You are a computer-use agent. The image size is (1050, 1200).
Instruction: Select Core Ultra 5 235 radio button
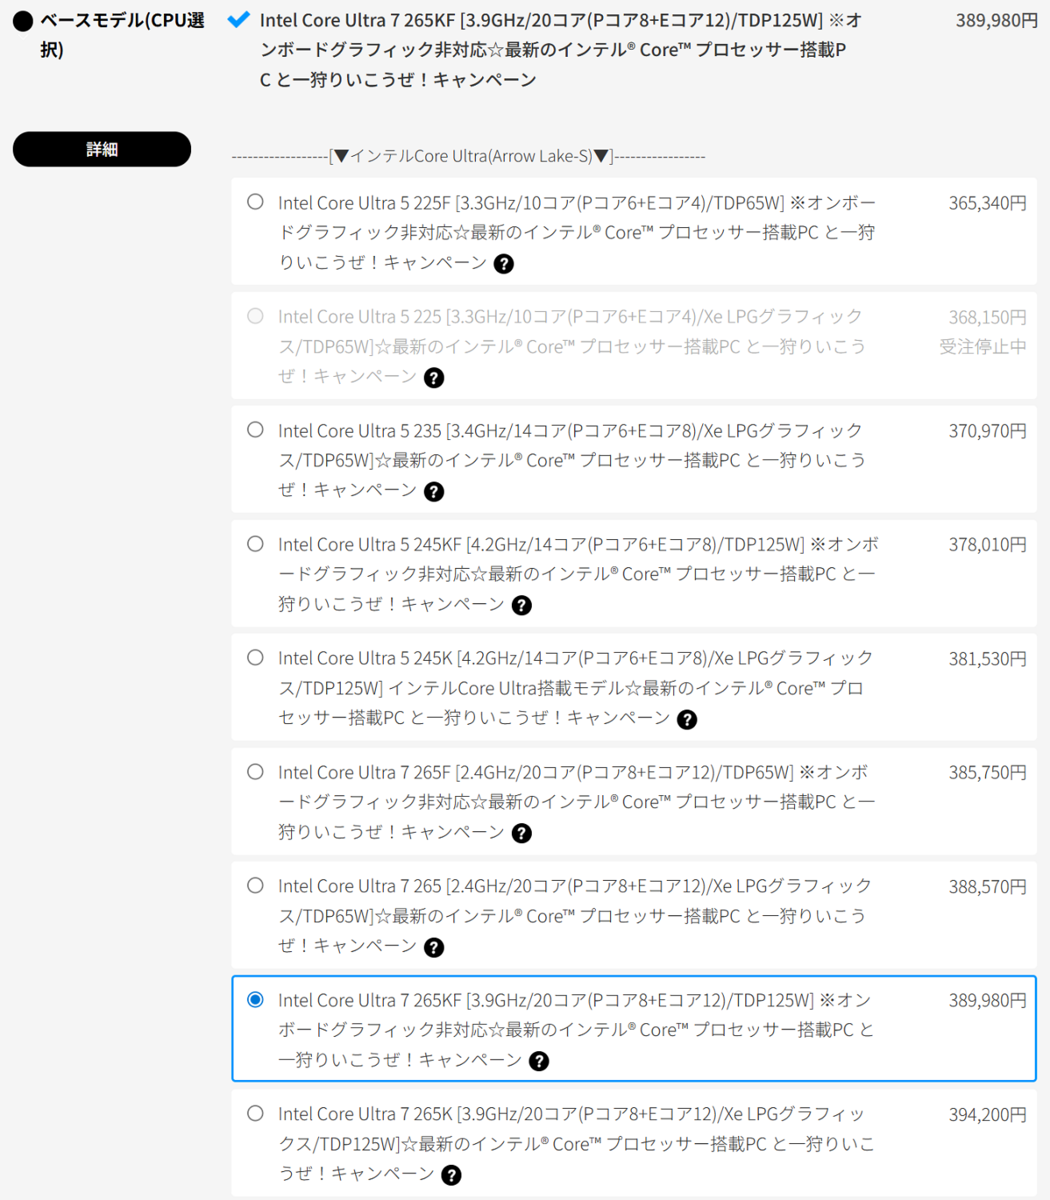coord(255,430)
